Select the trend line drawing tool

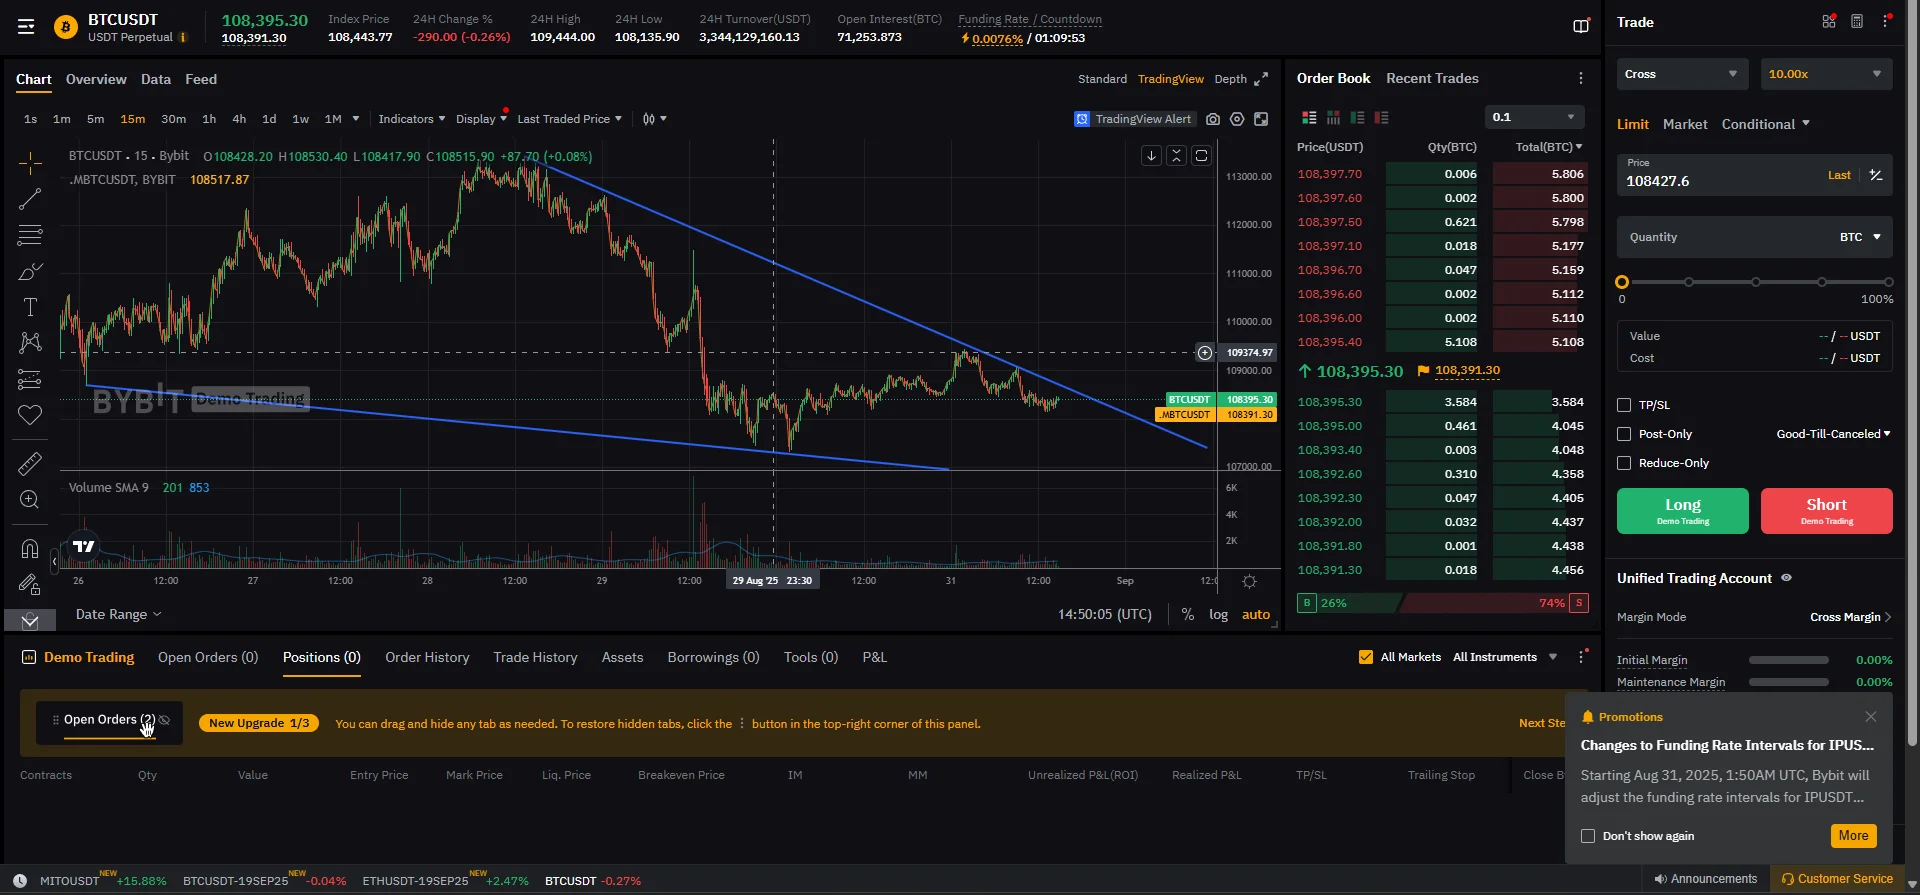coord(30,199)
